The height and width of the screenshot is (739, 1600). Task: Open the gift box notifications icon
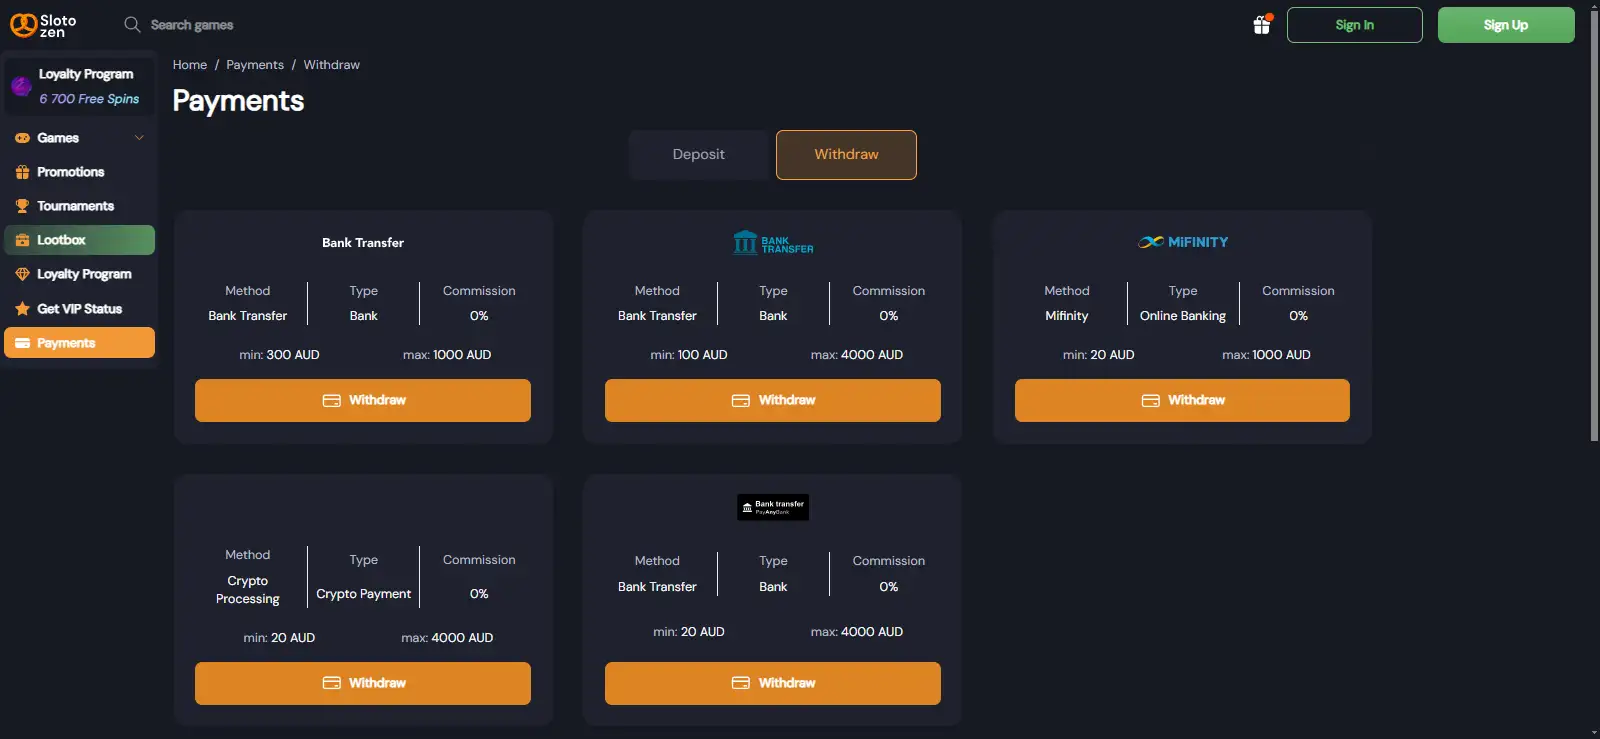pyautogui.click(x=1262, y=25)
